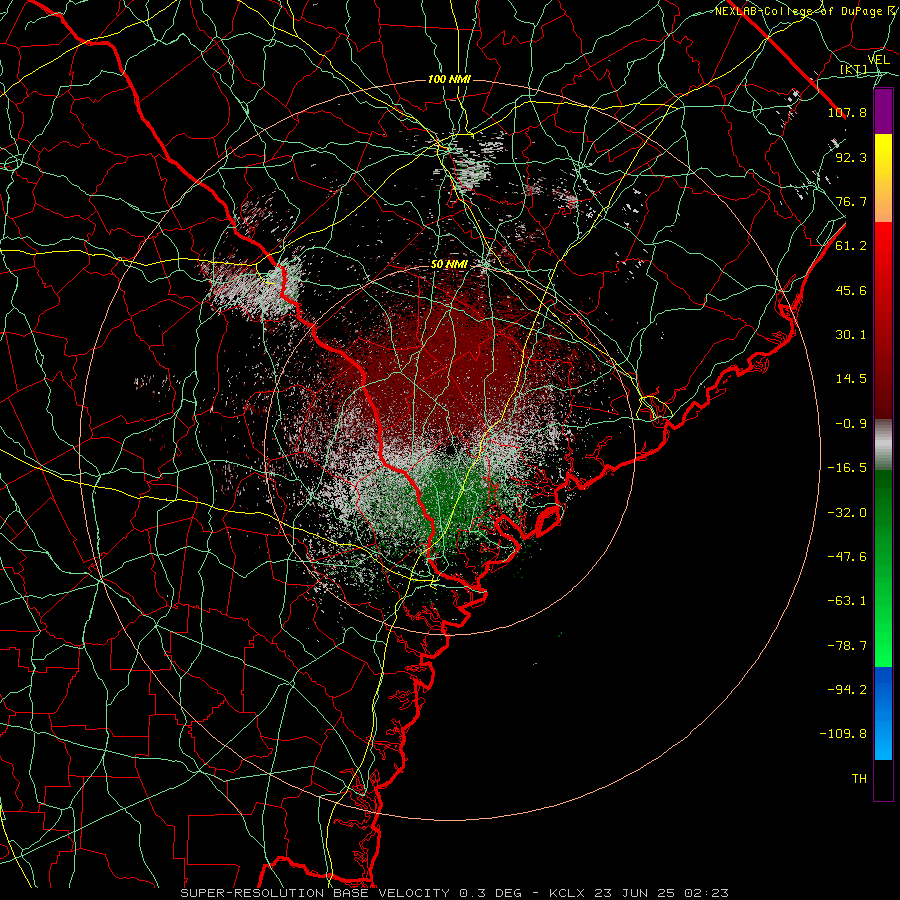The height and width of the screenshot is (900, 900).
Task: Pick the gray near-zero color bar segment
Action: point(883,445)
